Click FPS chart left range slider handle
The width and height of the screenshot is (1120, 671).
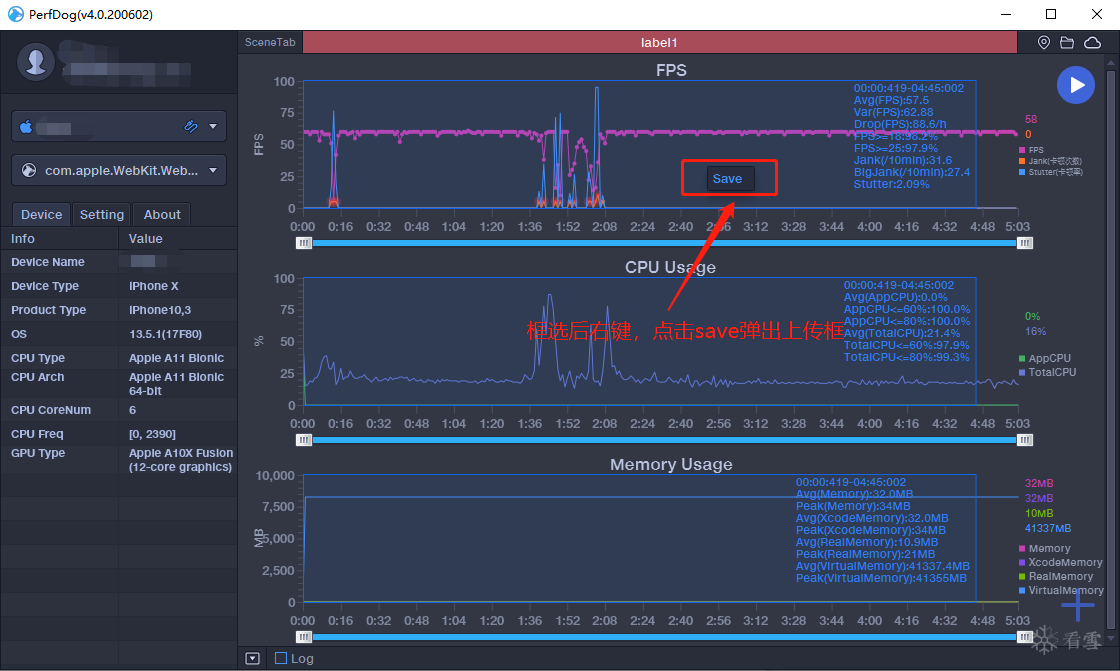coord(304,243)
